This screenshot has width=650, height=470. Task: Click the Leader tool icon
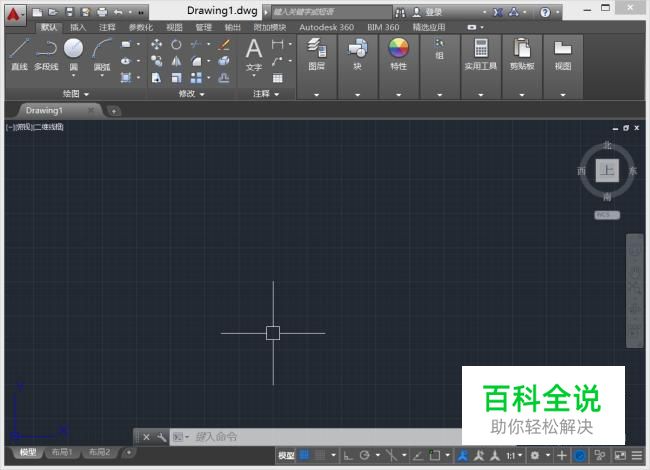point(277,61)
